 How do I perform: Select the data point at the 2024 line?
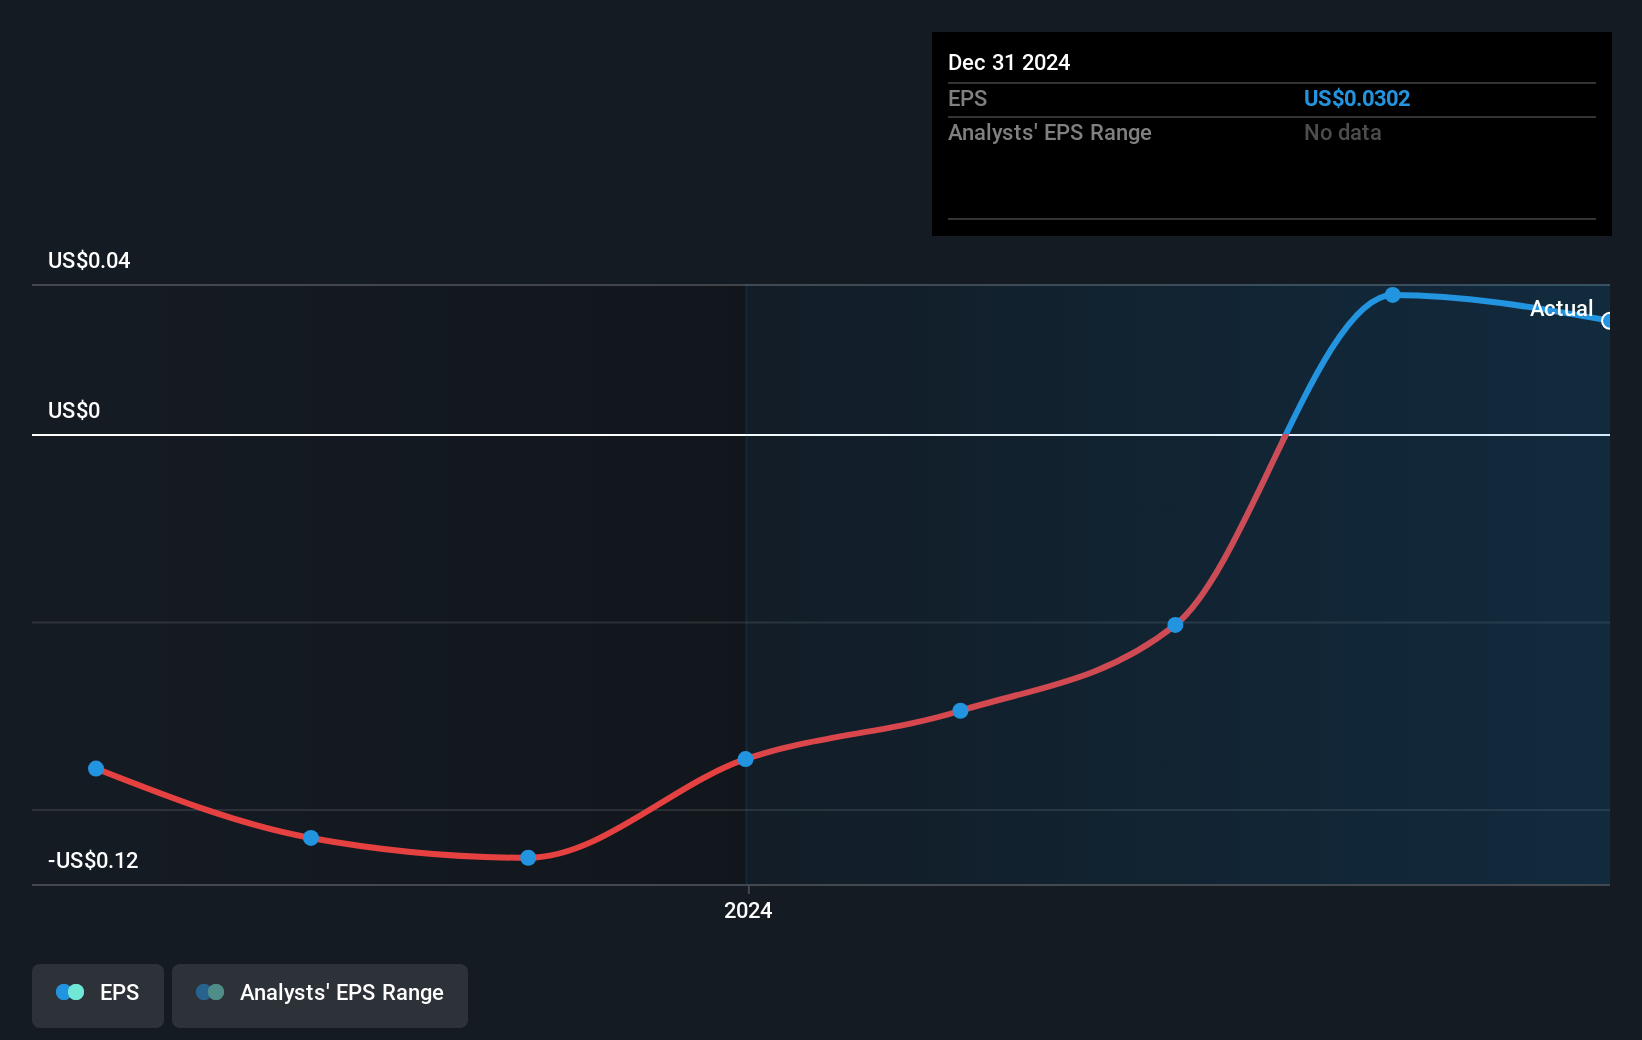click(x=745, y=759)
